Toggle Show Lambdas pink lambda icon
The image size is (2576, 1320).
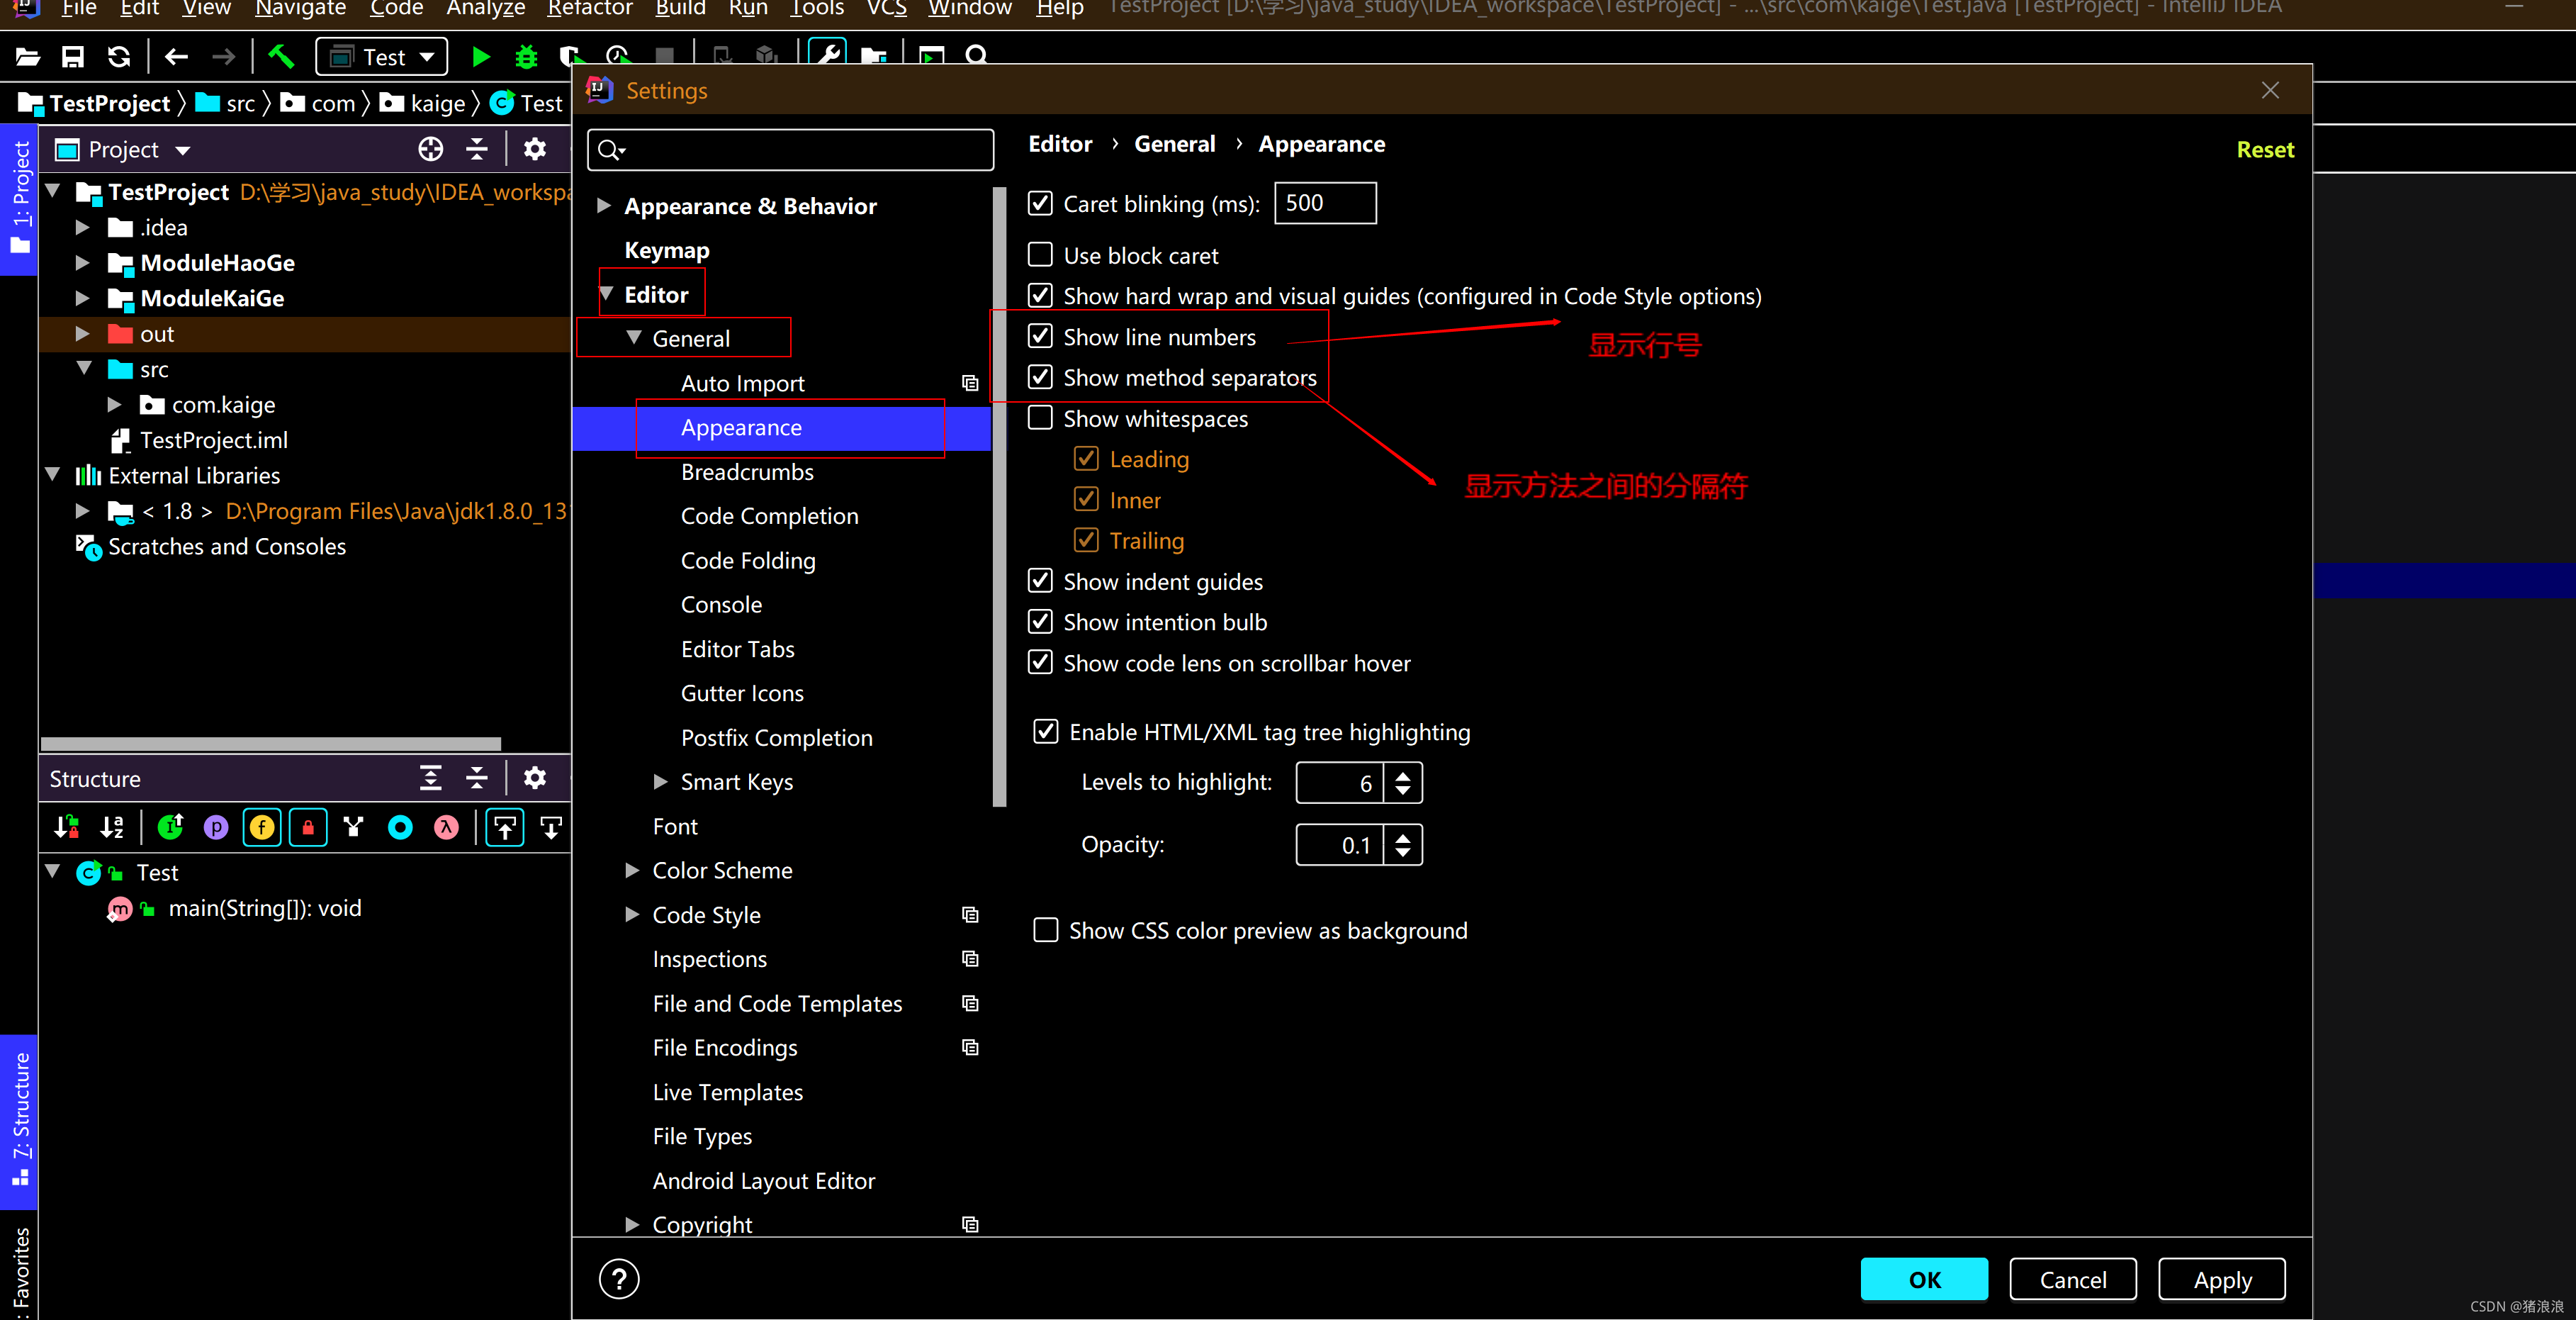[446, 827]
